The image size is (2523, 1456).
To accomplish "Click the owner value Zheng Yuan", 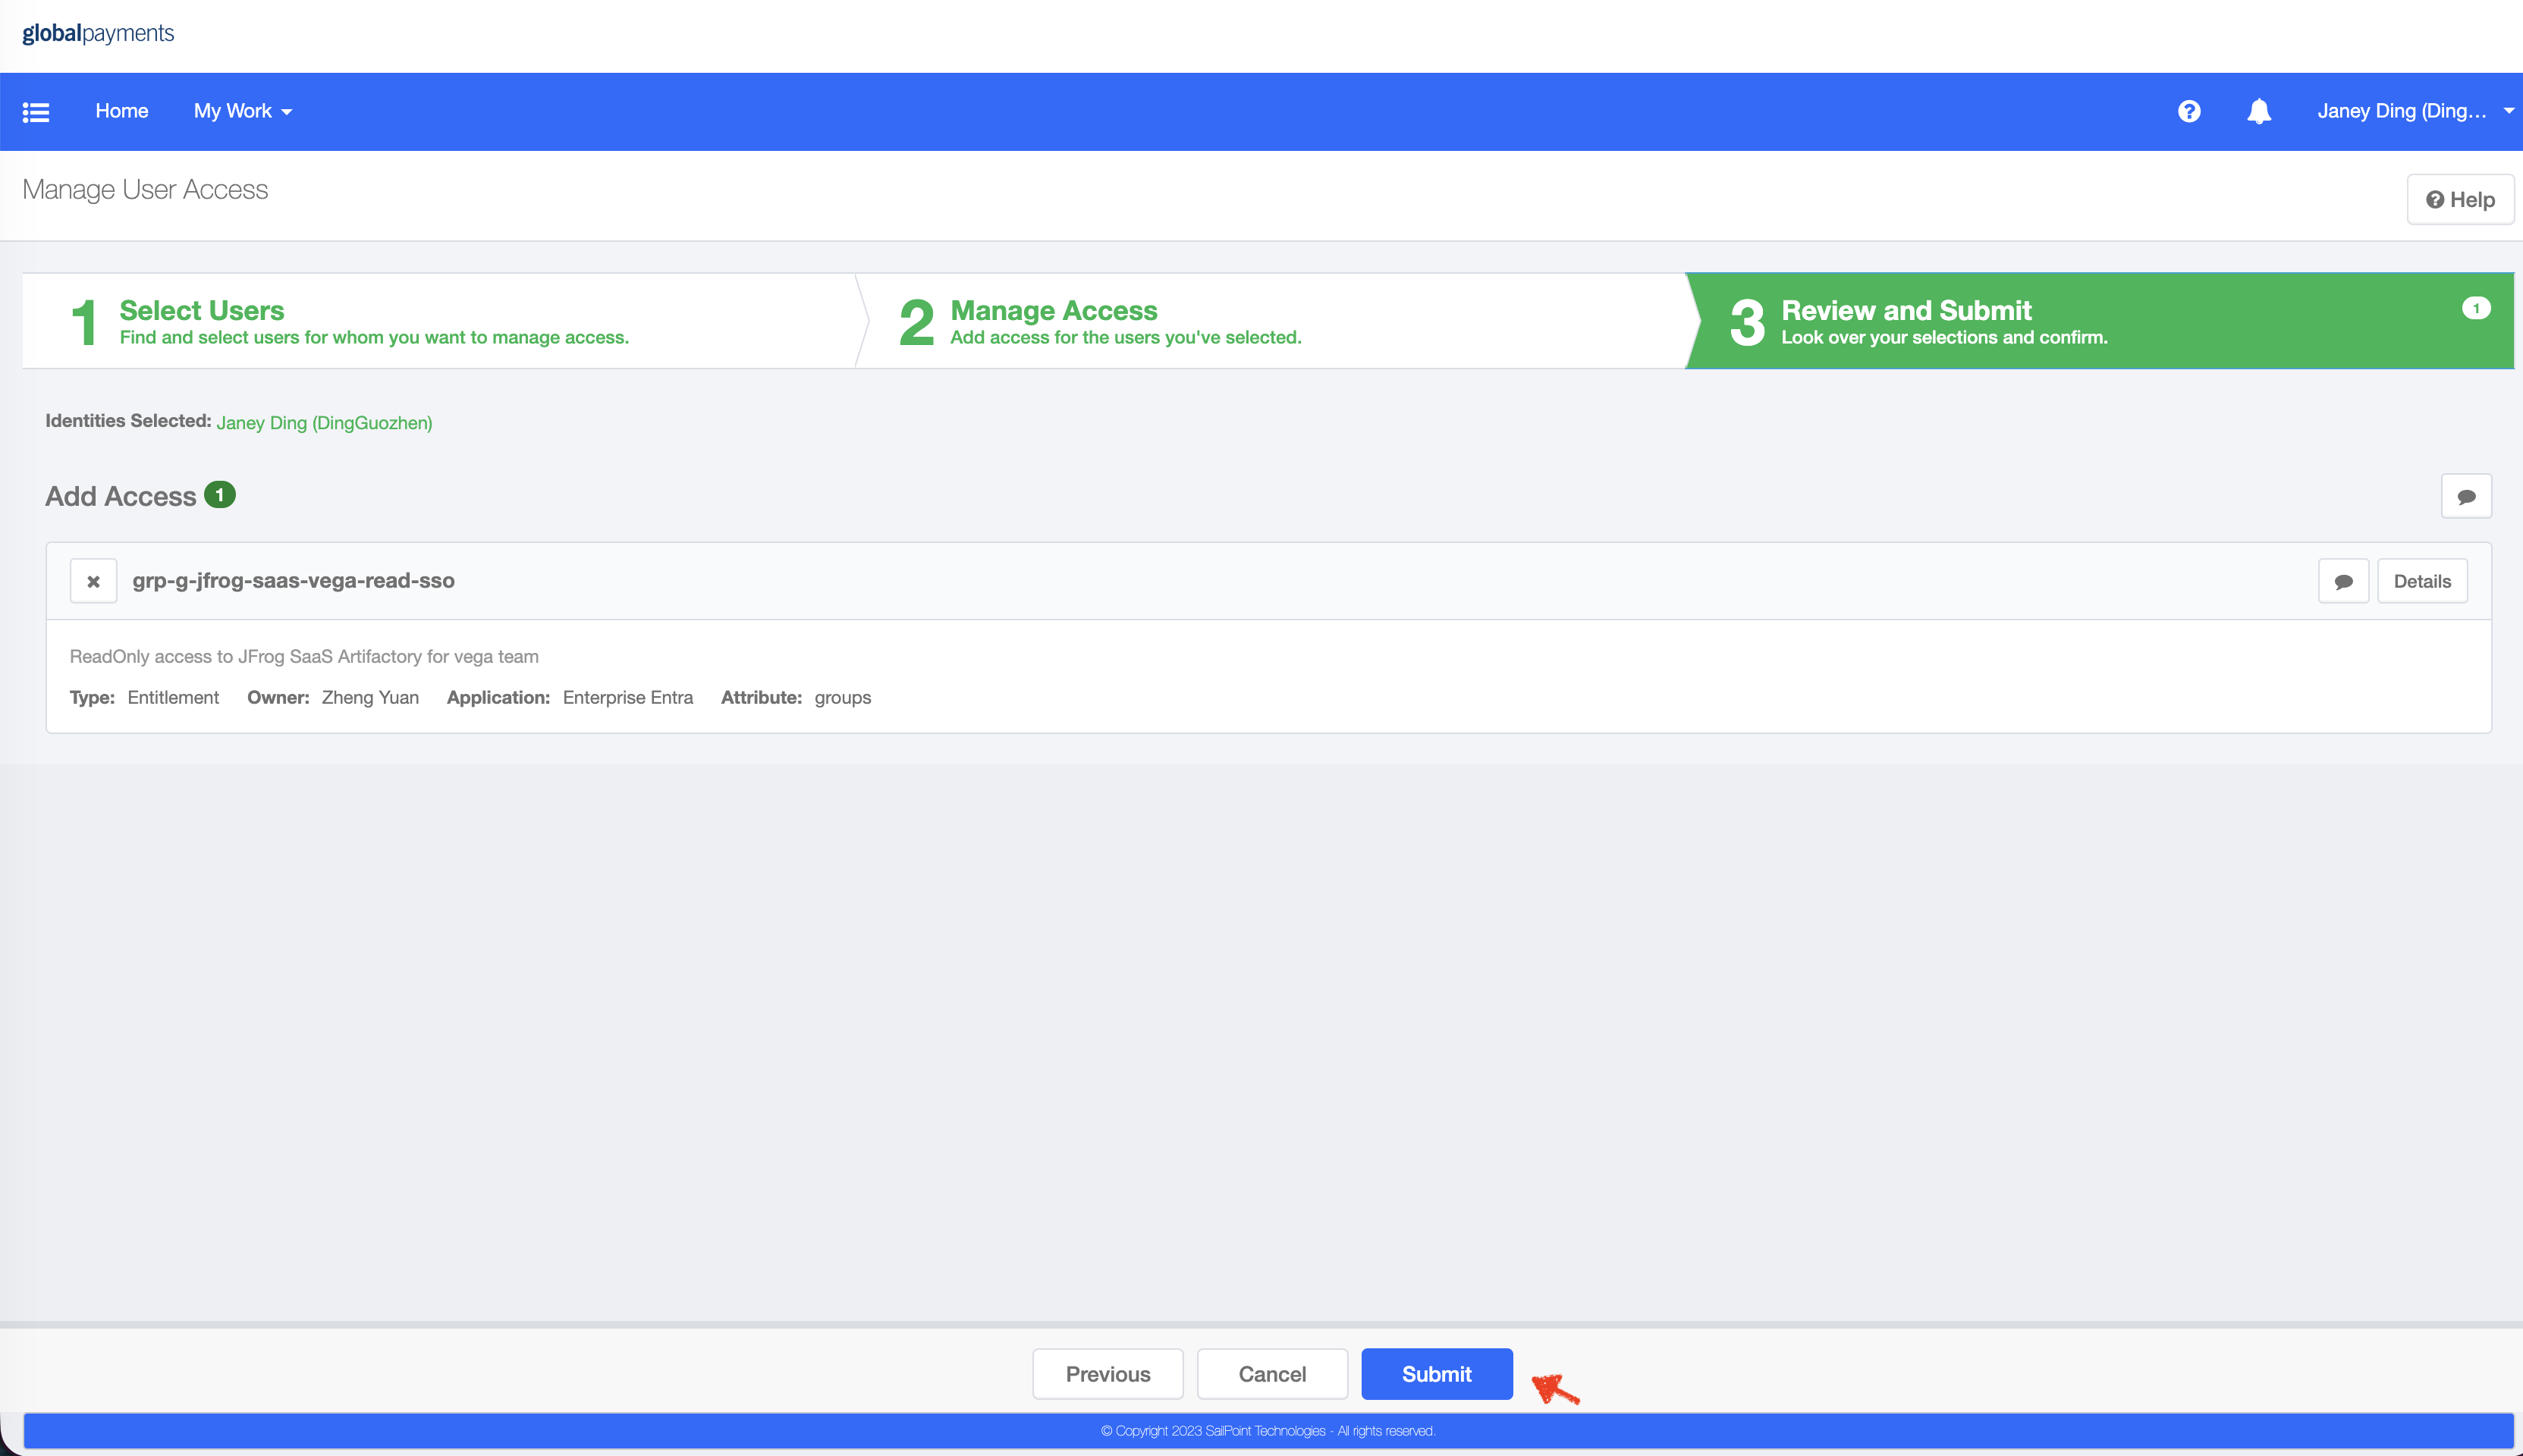I will point(370,698).
